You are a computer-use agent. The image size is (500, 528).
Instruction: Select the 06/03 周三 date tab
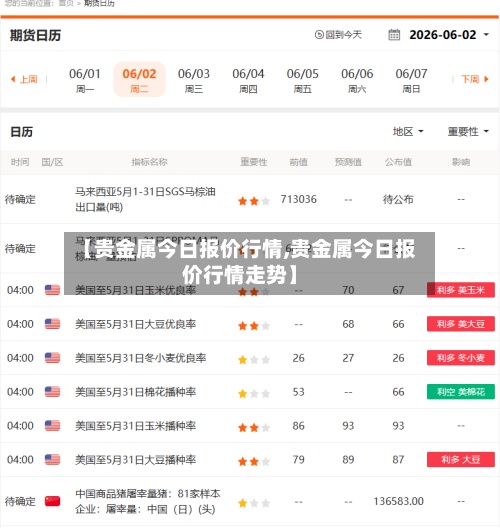coord(194,80)
